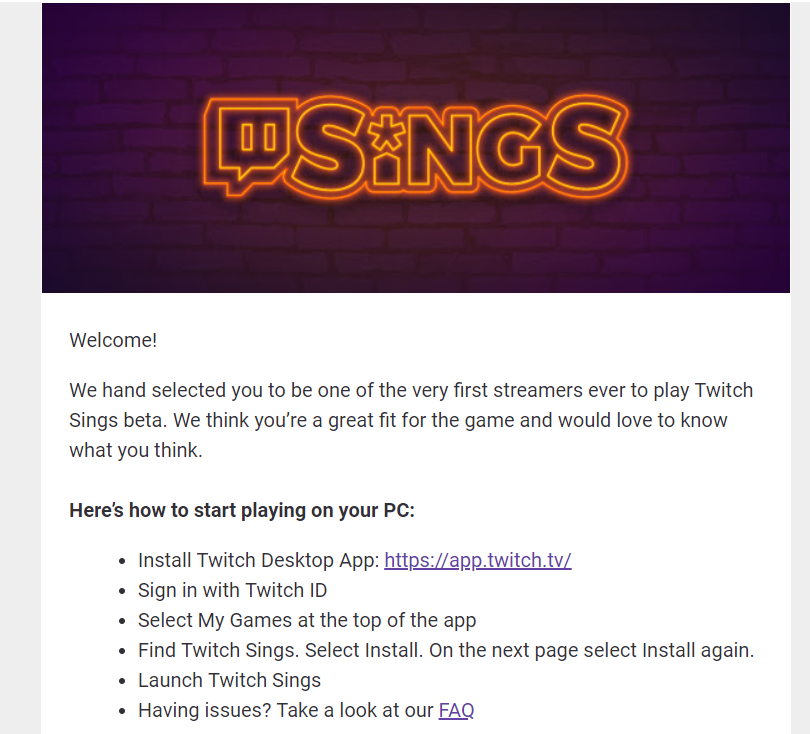Click the 'Find Twitch Sings' install step
The image size is (810, 734).
(445, 650)
